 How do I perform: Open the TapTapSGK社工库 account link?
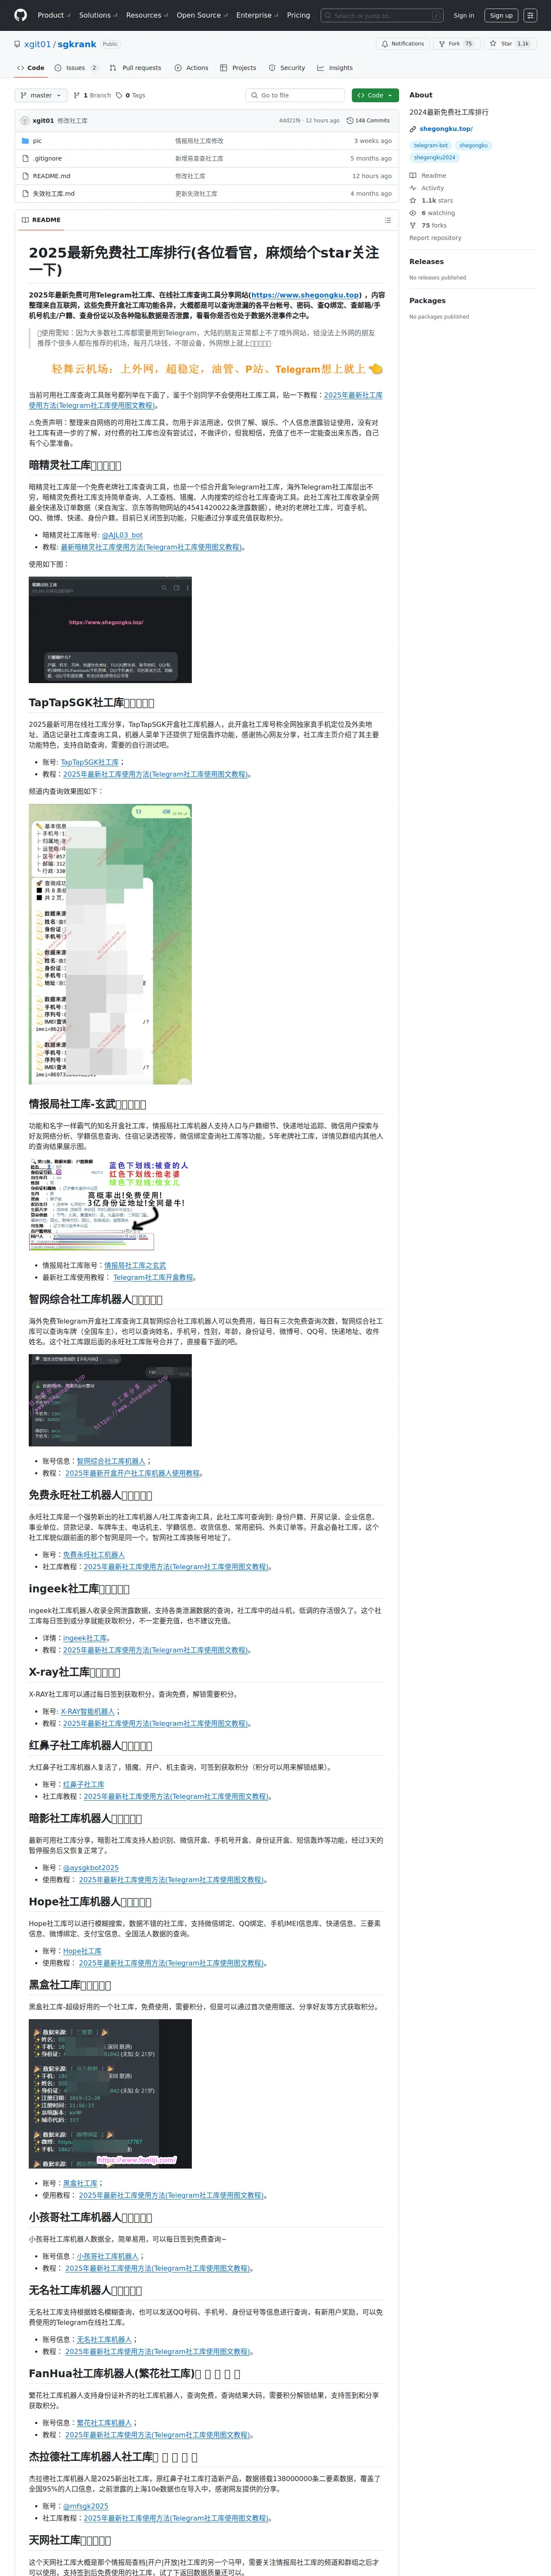click(89, 762)
